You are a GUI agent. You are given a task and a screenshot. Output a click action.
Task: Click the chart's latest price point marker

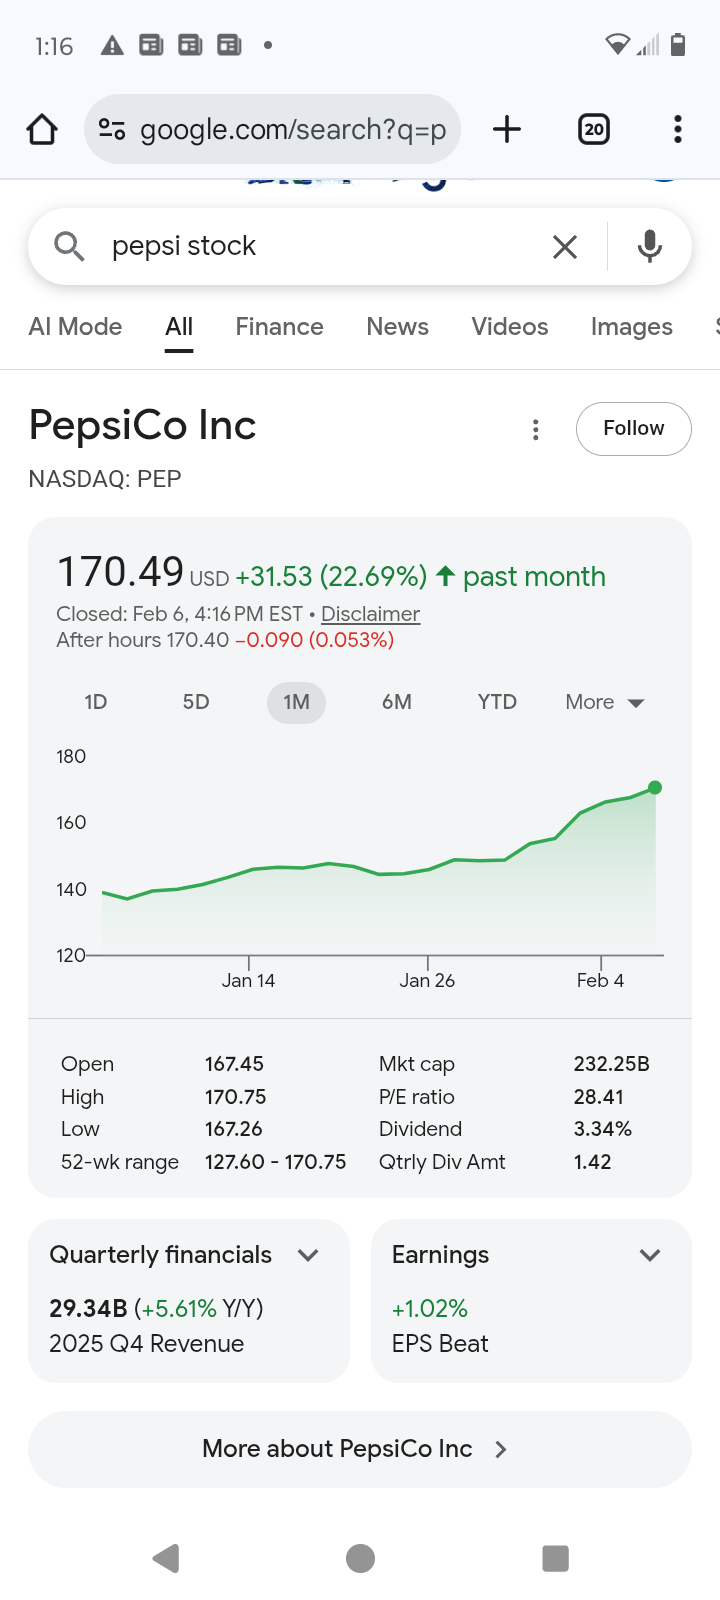pos(655,788)
